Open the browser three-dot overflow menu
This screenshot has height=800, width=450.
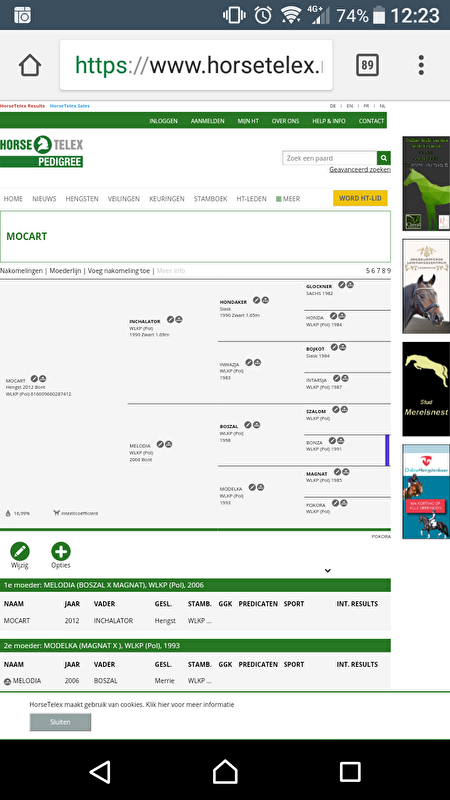pos(421,65)
